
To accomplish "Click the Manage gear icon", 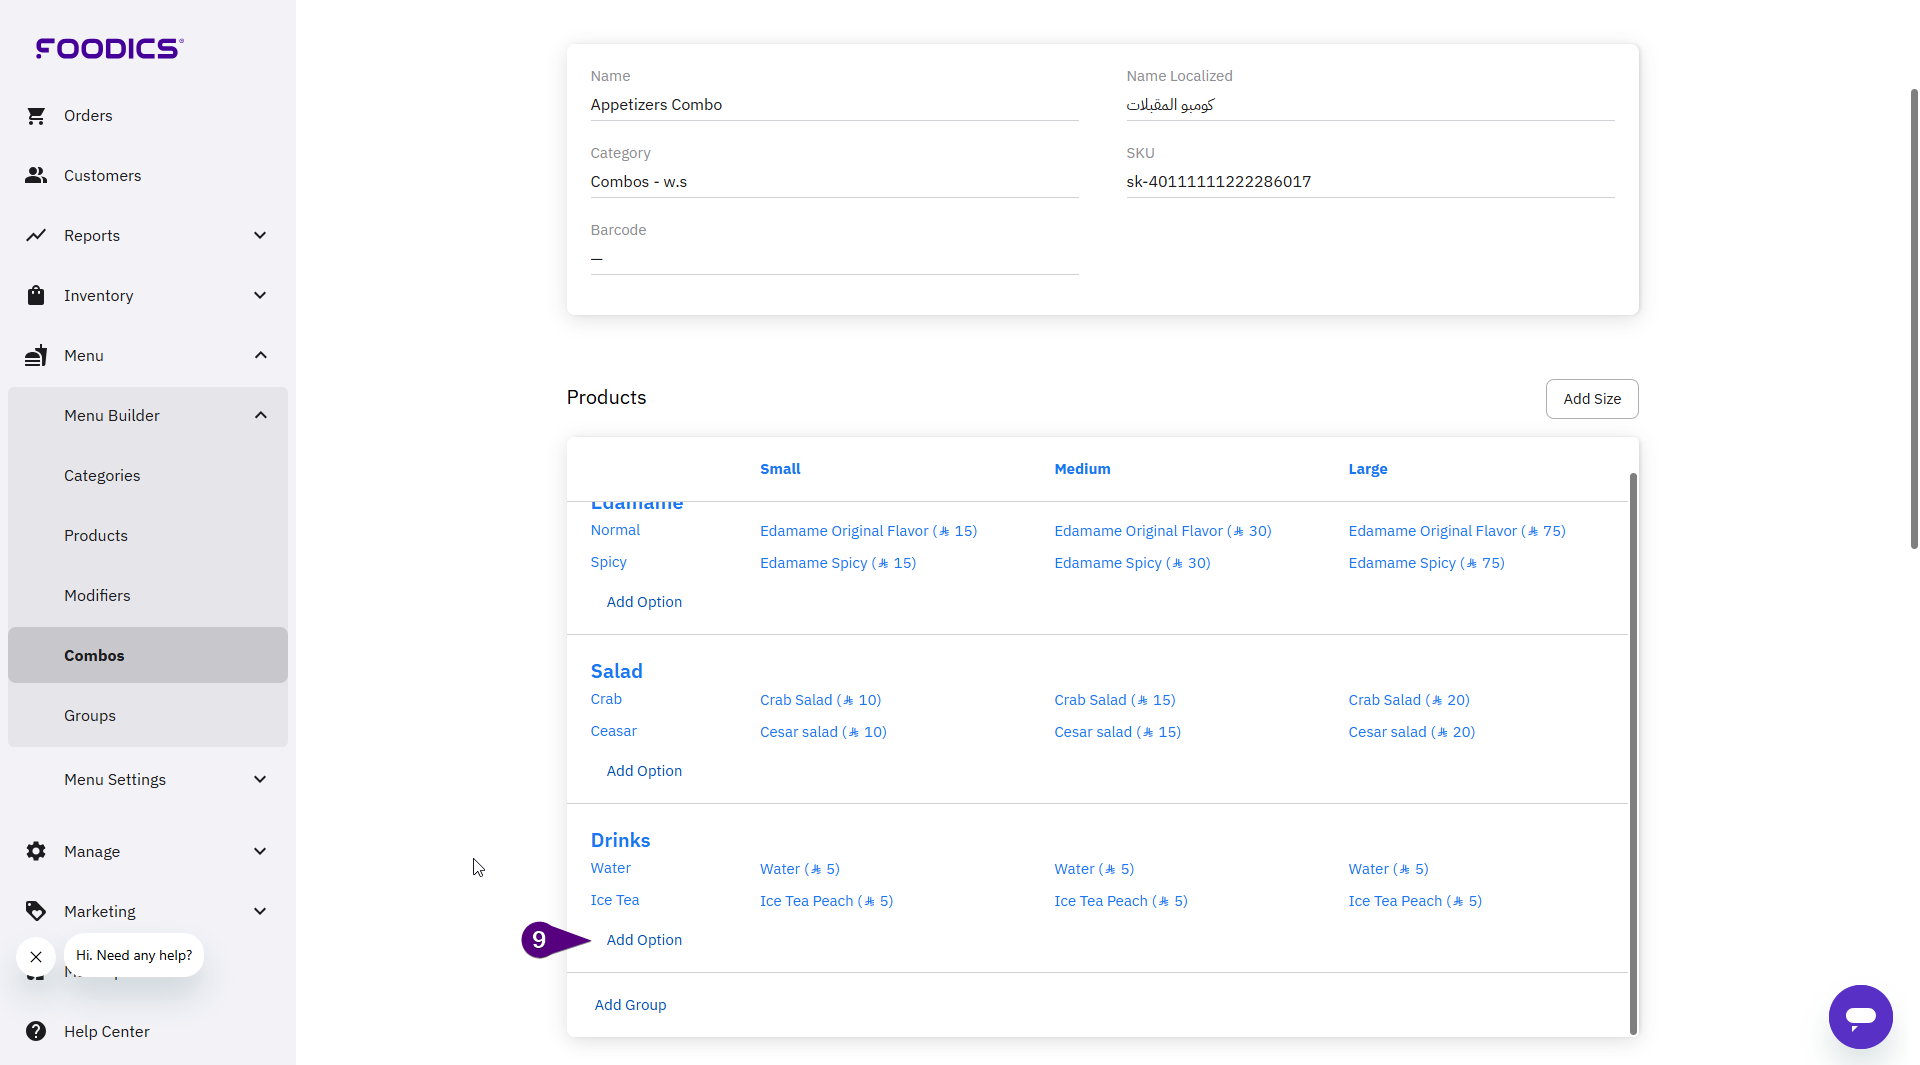I will [36, 852].
